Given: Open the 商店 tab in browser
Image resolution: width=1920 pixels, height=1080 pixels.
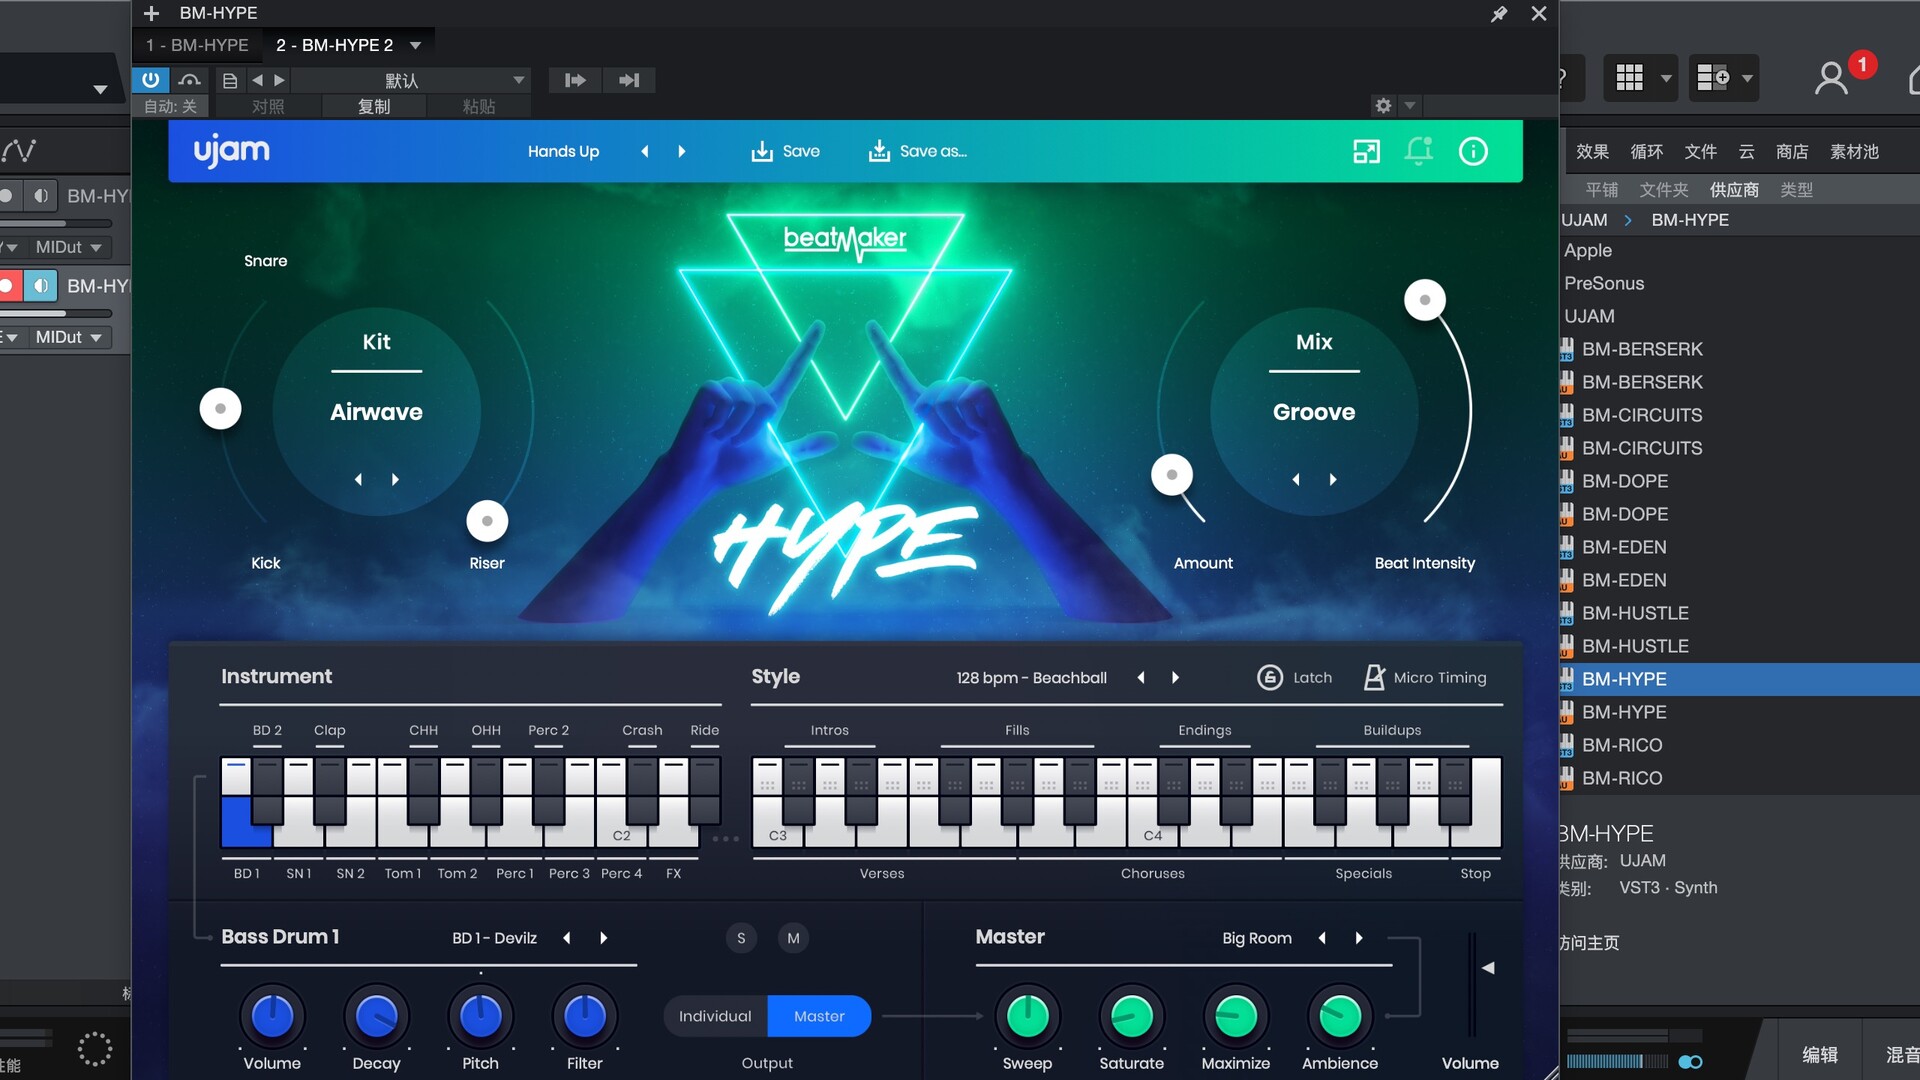Looking at the screenshot, I should click(1792, 151).
